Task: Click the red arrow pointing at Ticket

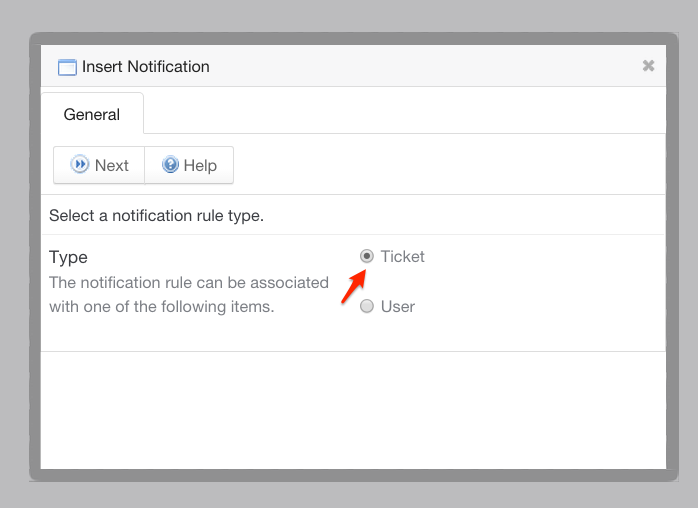Action: click(353, 285)
